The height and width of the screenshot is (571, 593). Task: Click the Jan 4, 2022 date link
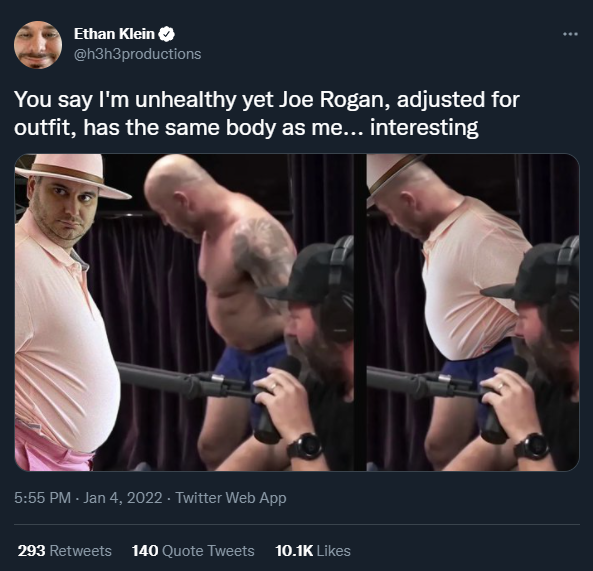[123, 498]
